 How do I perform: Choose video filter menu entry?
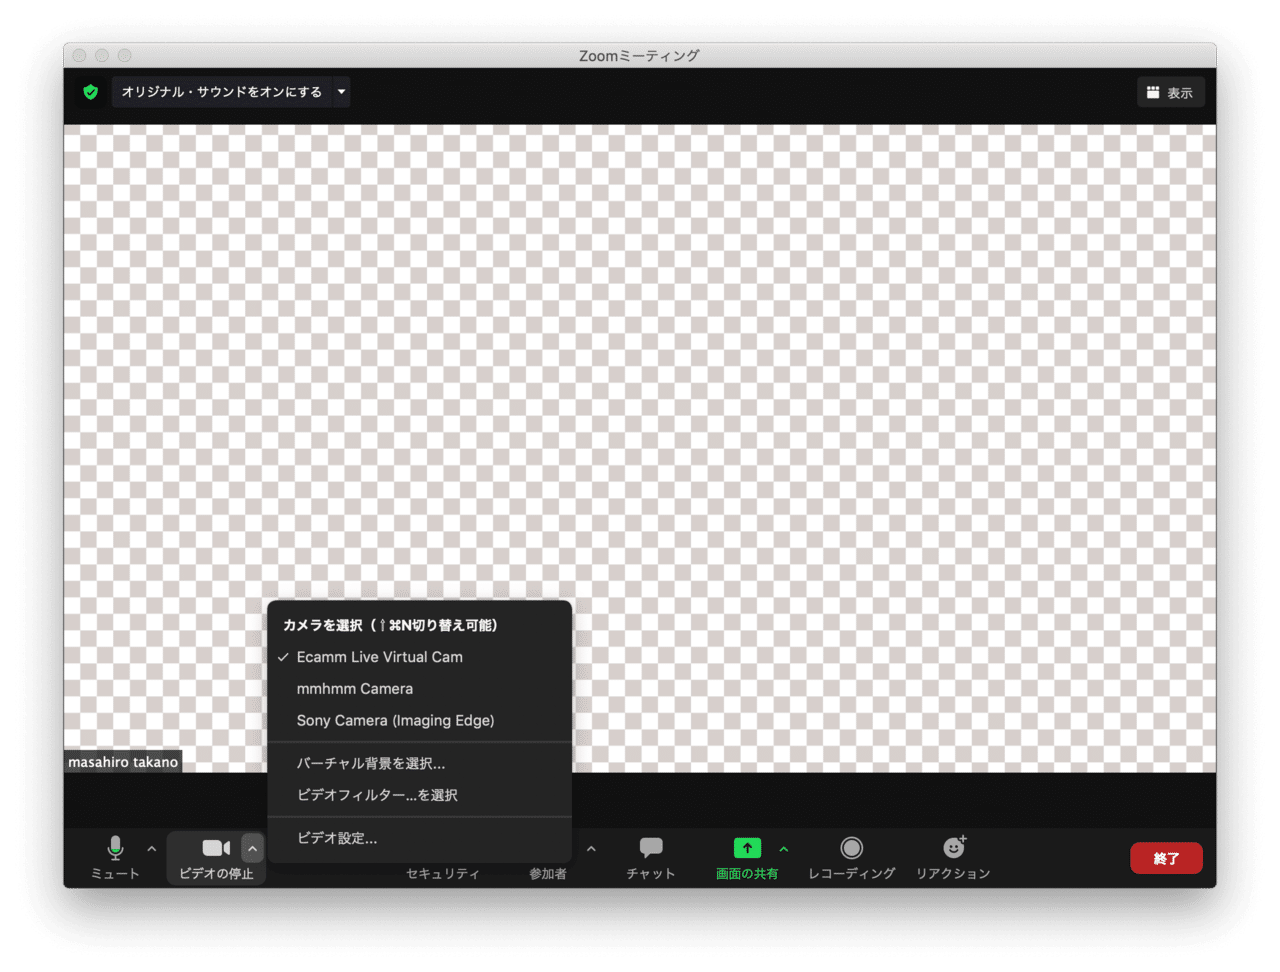(420, 795)
